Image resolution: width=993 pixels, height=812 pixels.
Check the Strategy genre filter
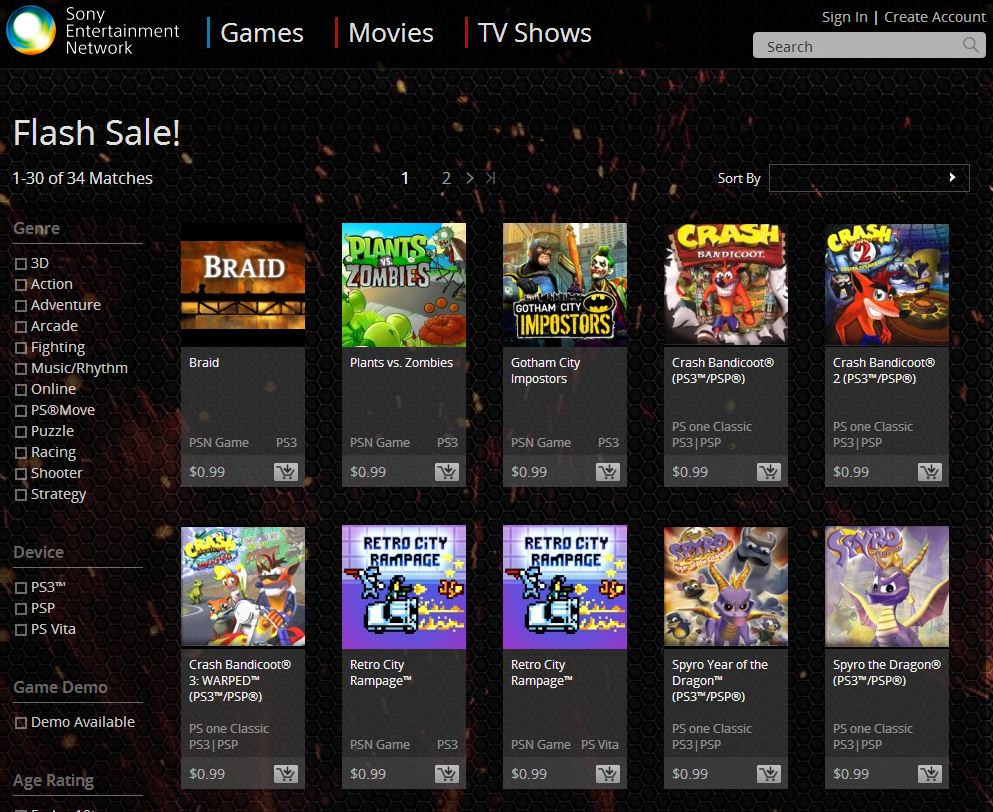click(x=21, y=494)
